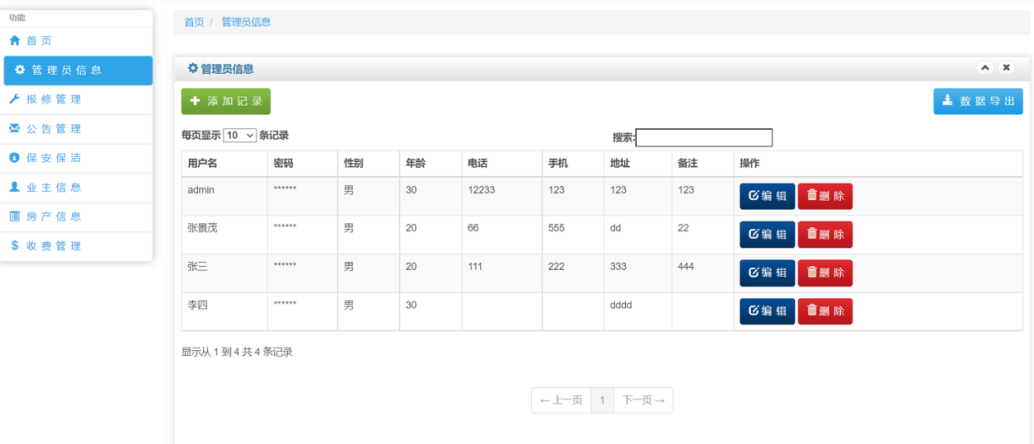Screen dimensions: 1034x444
Task: Open 报修管理 in the sidebar menu
Action: [x=76, y=100]
